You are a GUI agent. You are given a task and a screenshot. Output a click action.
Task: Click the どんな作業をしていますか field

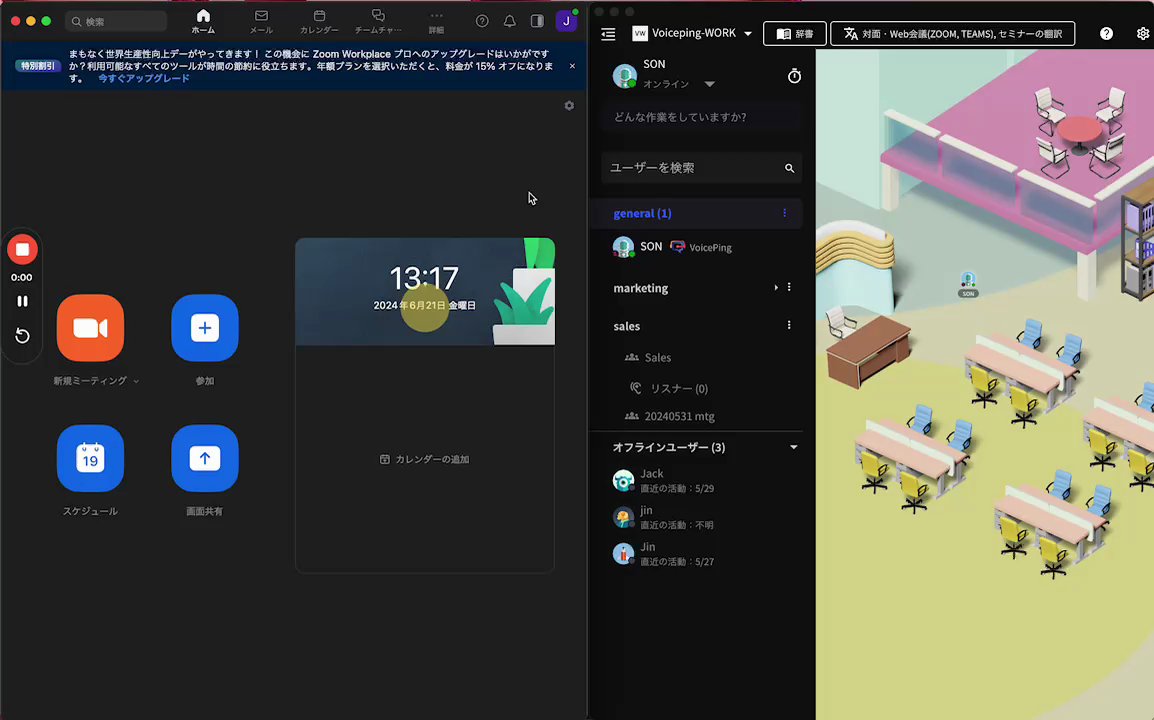(701, 117)
